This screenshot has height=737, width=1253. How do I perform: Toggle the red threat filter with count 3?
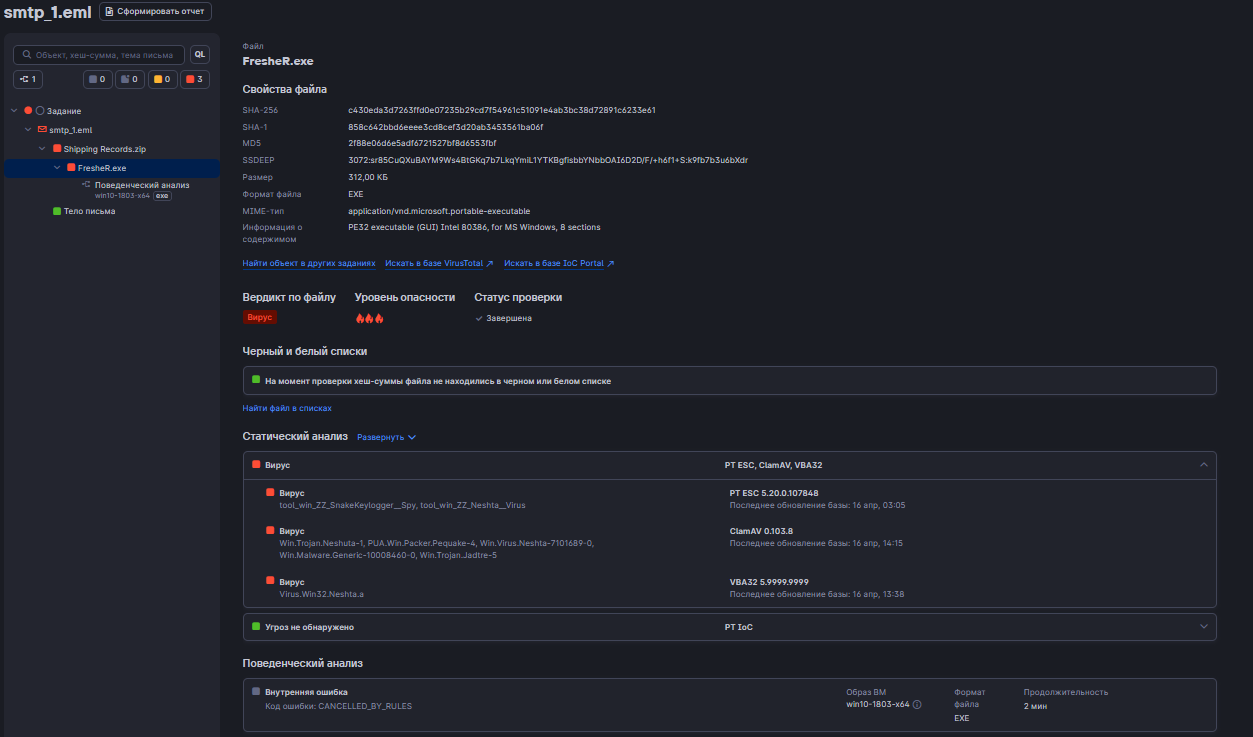195,79
